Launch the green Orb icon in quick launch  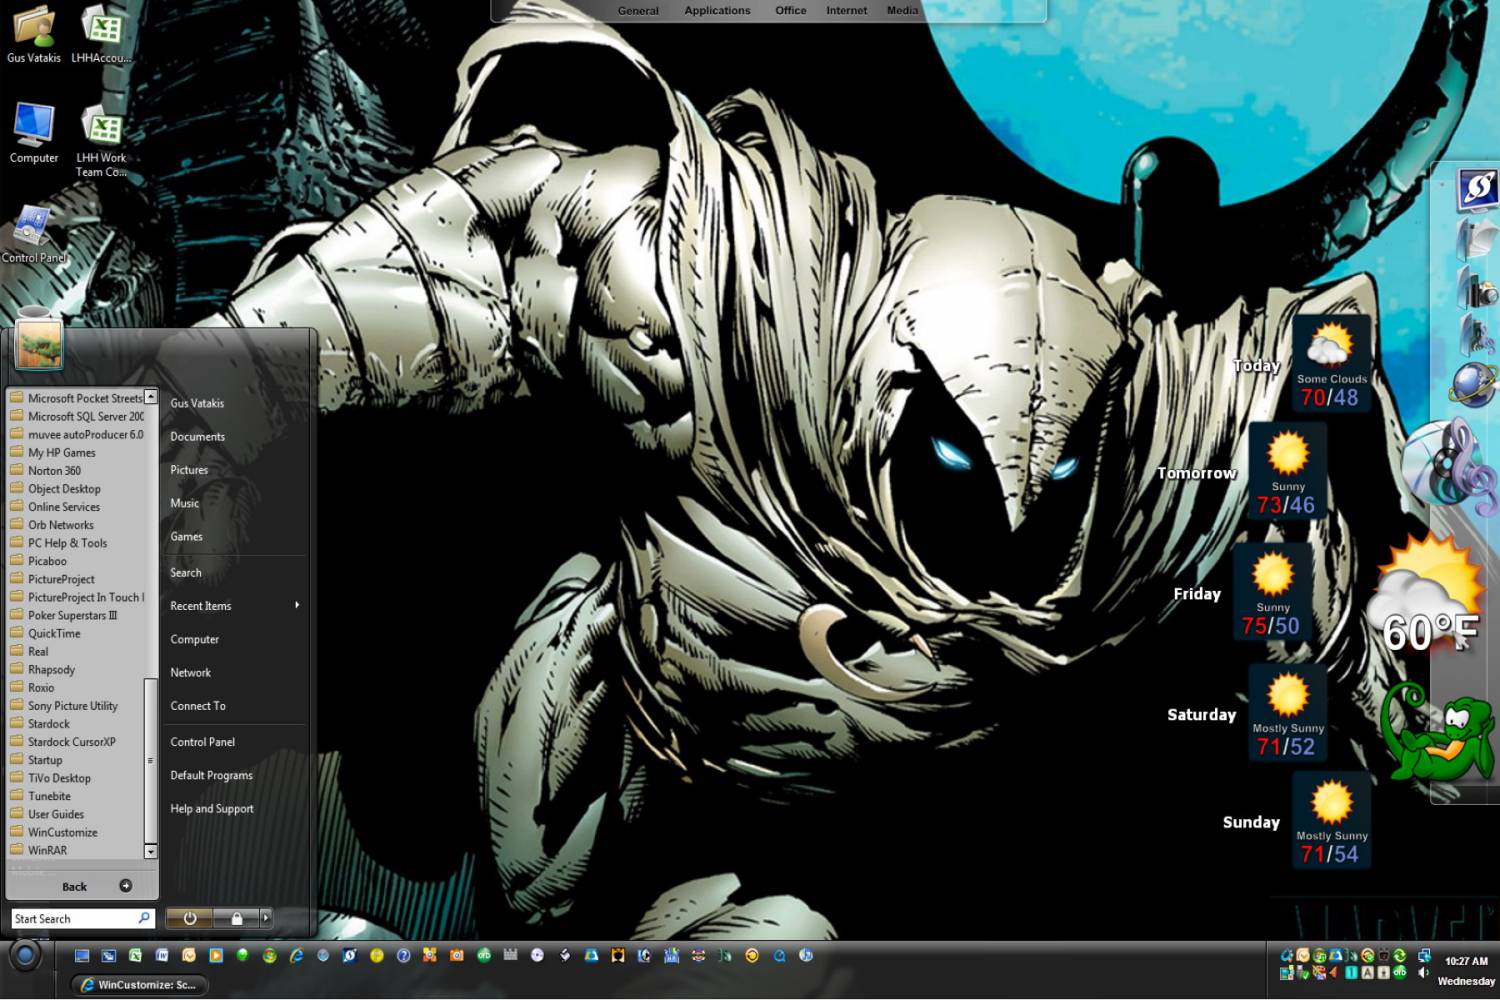pos(484,955)
